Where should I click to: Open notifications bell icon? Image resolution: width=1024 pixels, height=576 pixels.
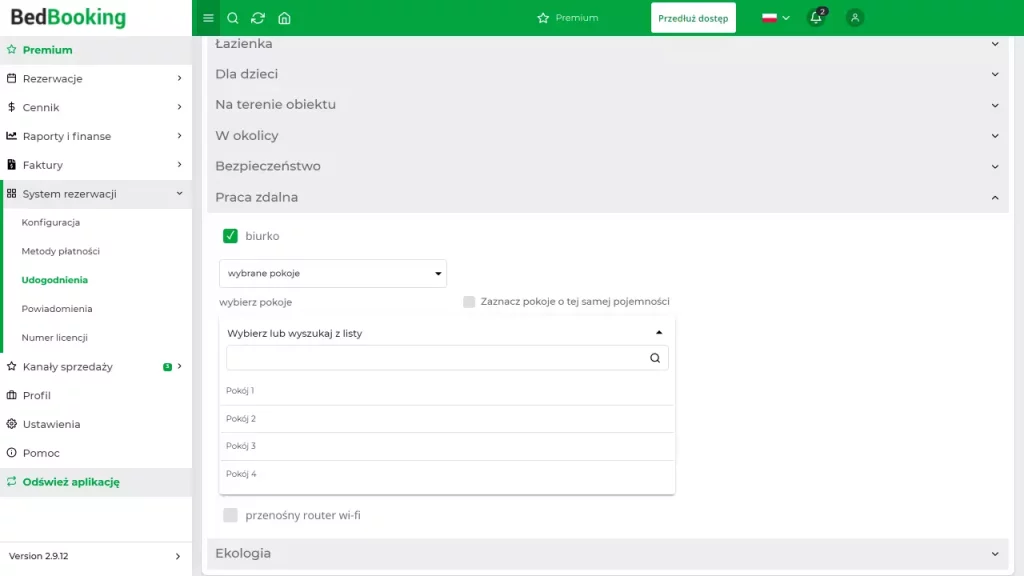pyautogui.click(x=816, y=18)
